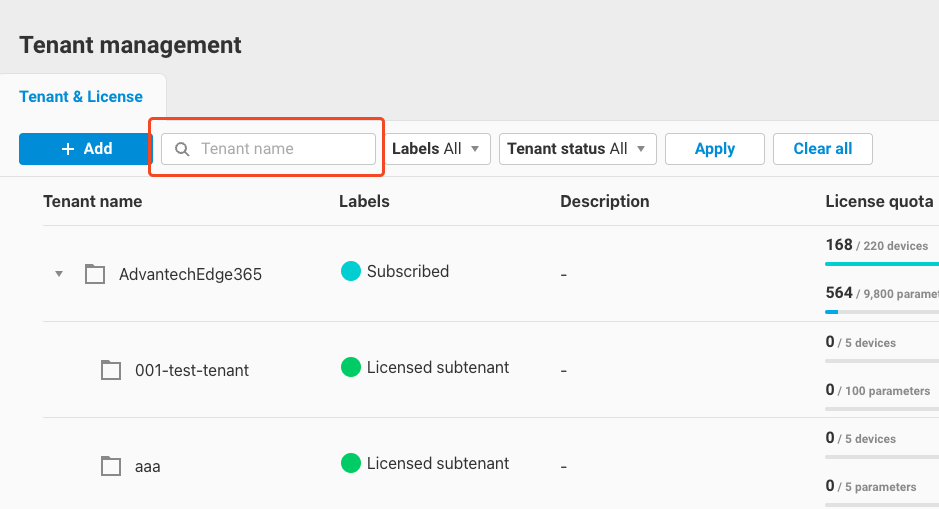
Task: Click the Labels column header
Action: click(x=364, y=201)
